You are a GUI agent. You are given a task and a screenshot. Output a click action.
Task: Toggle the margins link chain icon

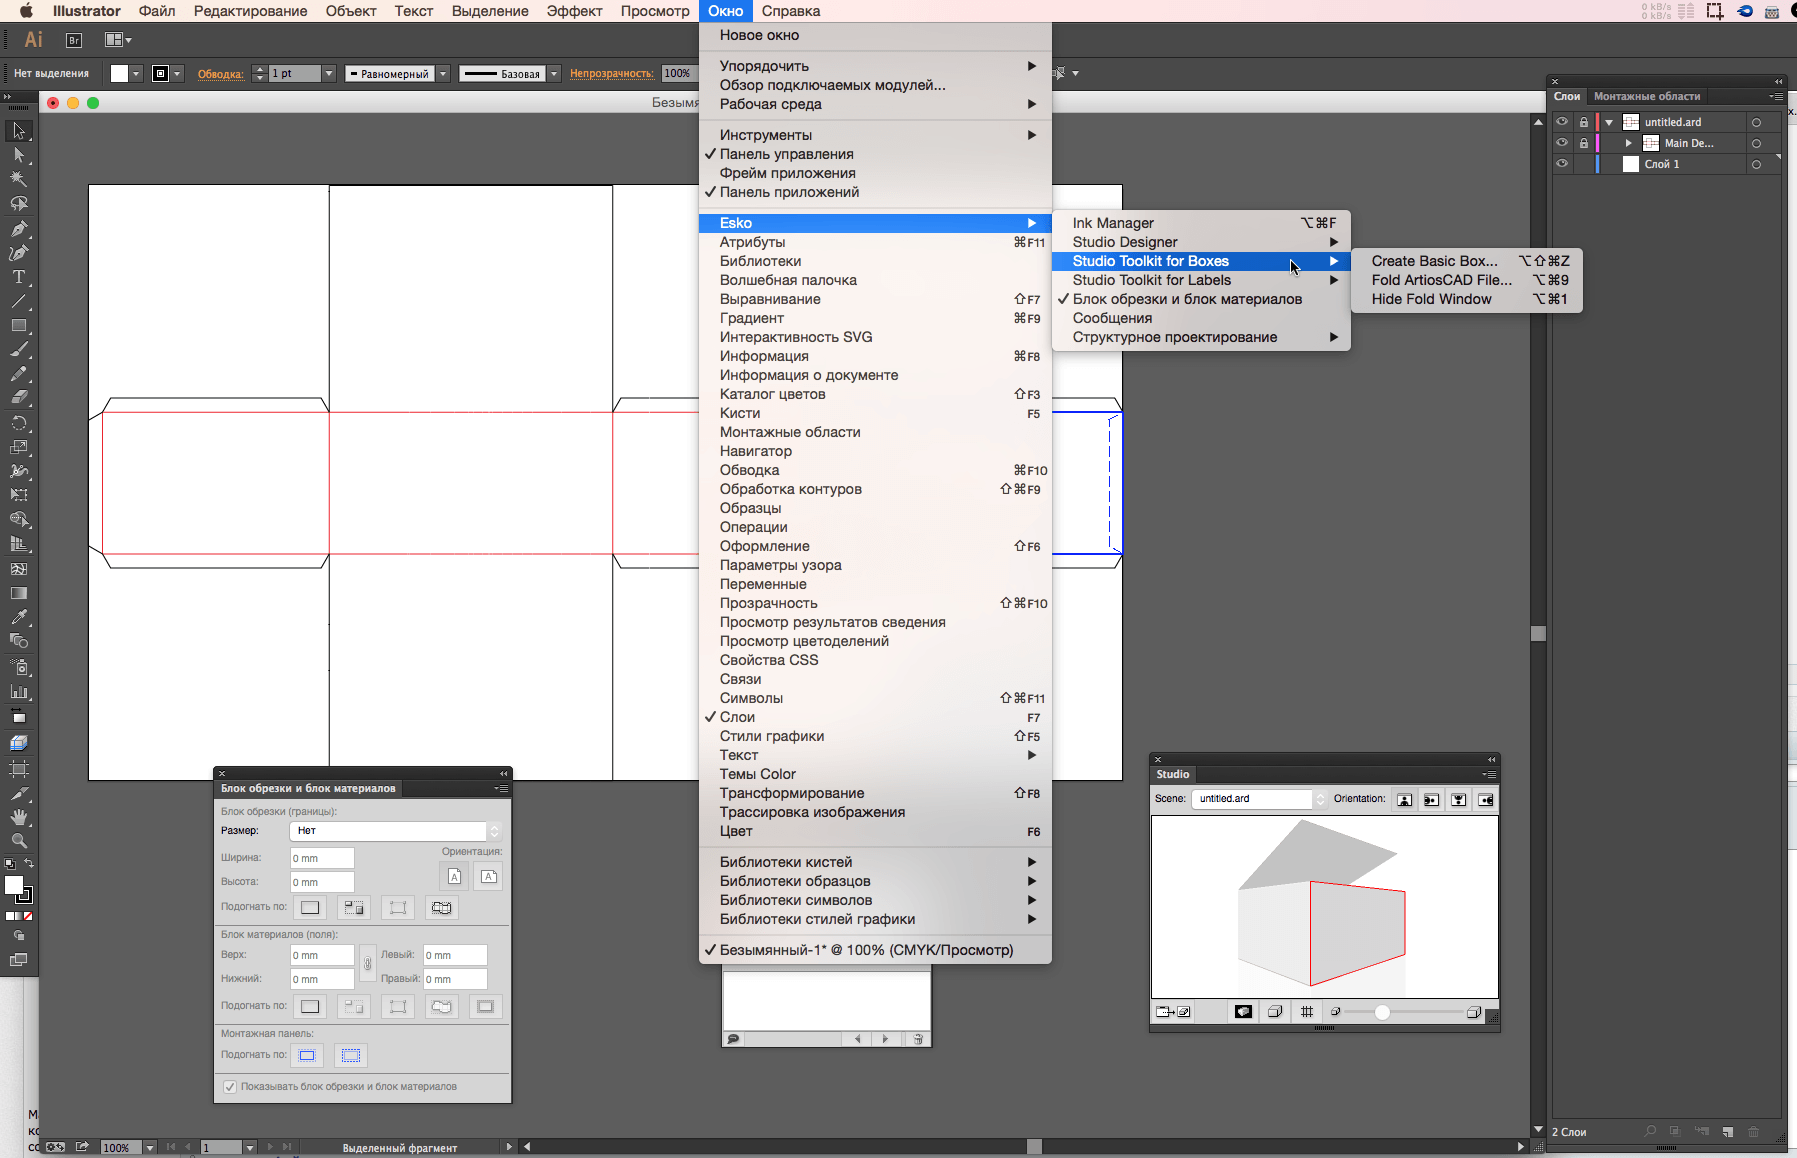(368, 965)
